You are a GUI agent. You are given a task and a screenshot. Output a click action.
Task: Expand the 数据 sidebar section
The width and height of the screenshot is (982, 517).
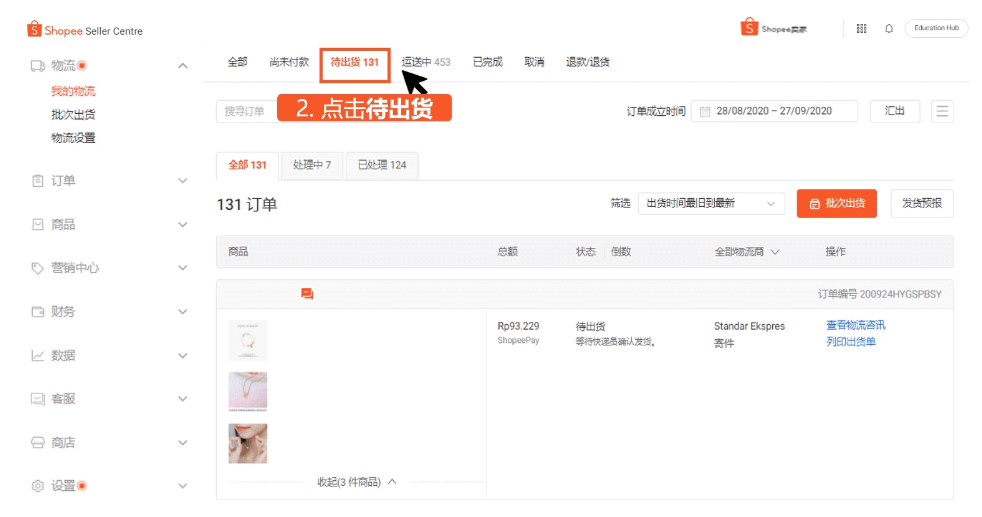[x=183, y=356]
